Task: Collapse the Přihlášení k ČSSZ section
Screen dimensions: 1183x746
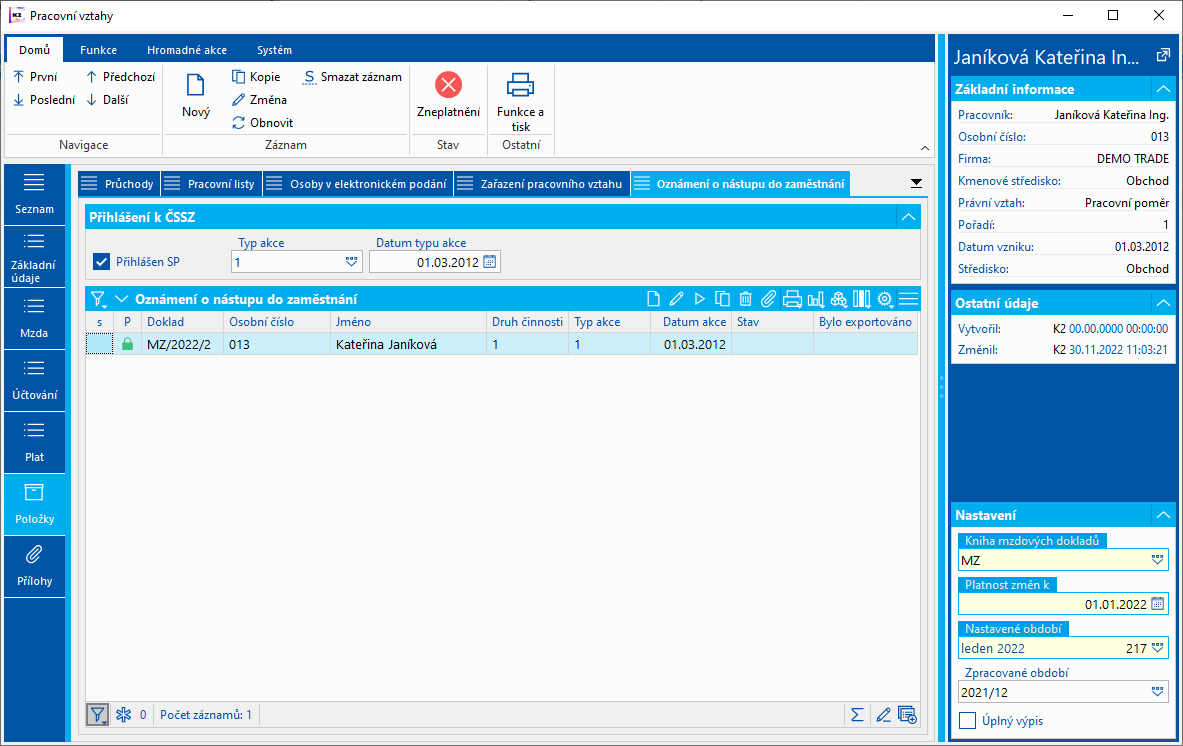Action: [x=908, y=217]
